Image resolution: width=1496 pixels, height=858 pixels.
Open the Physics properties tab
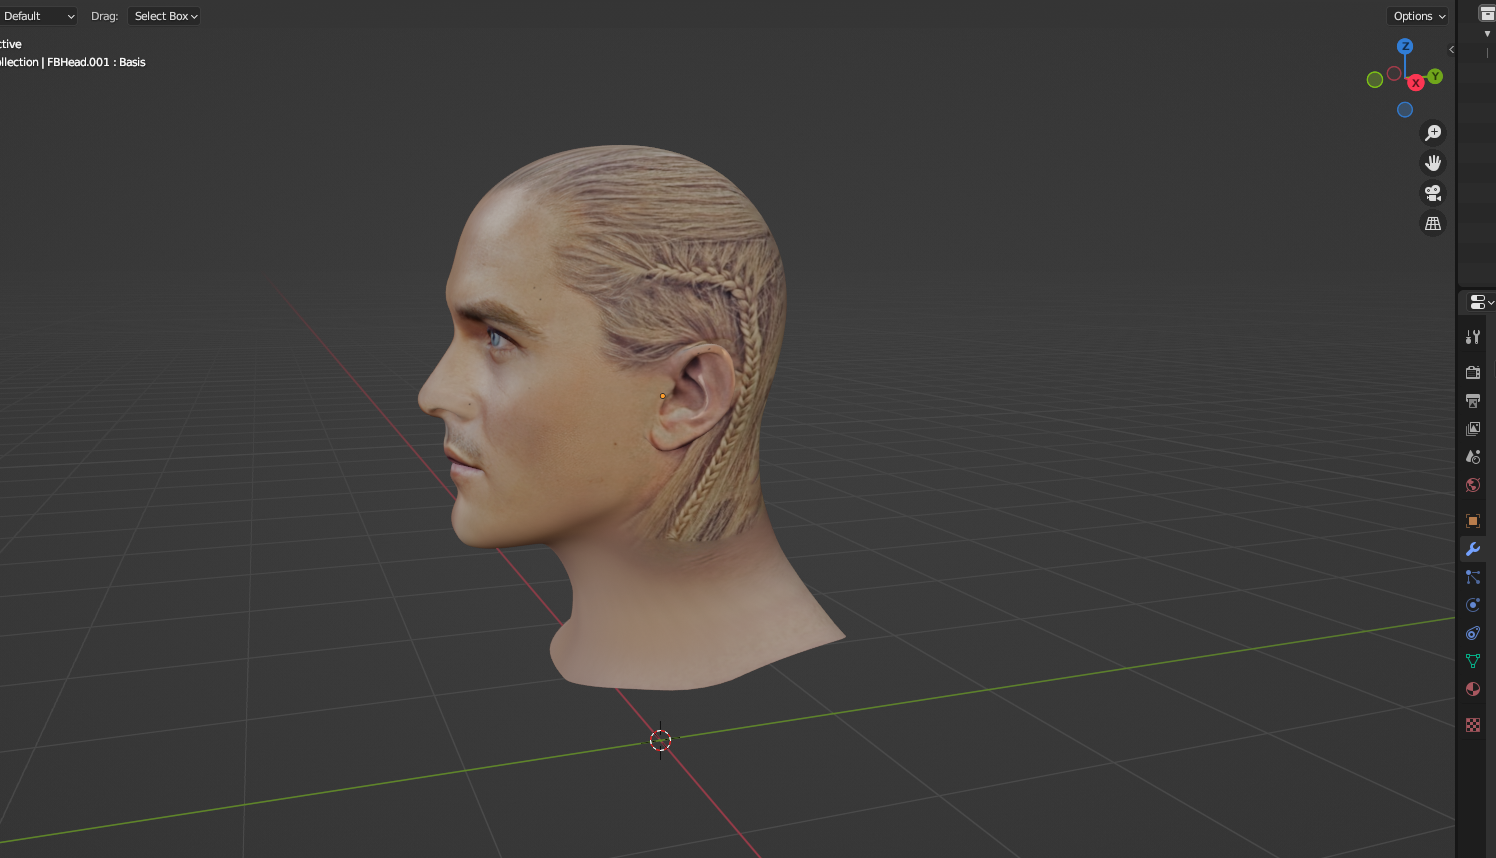coord(1473,605)
